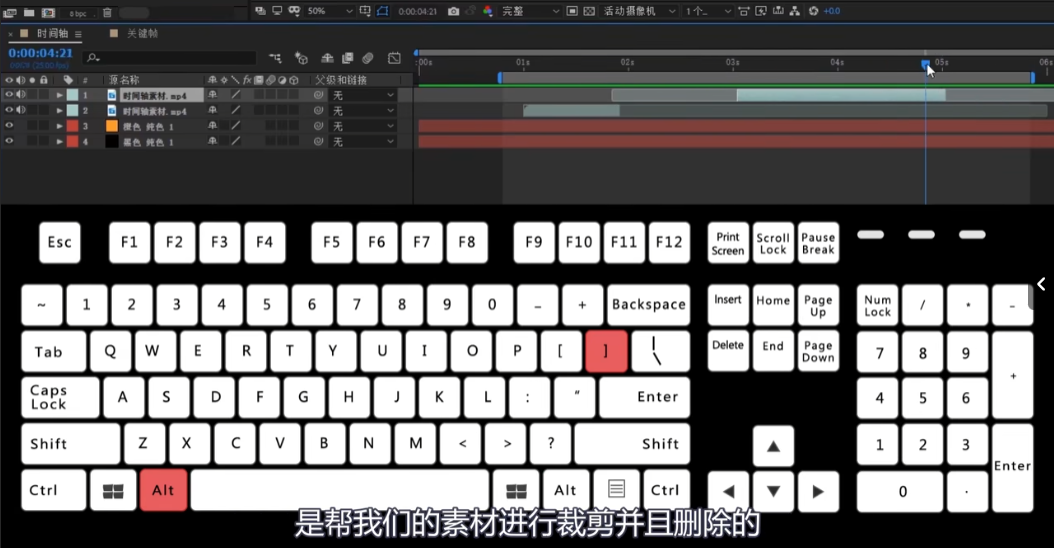This screenshot has height=548, width=1054.
Task: Open the graph editor icon
Action: pos(394,58)
